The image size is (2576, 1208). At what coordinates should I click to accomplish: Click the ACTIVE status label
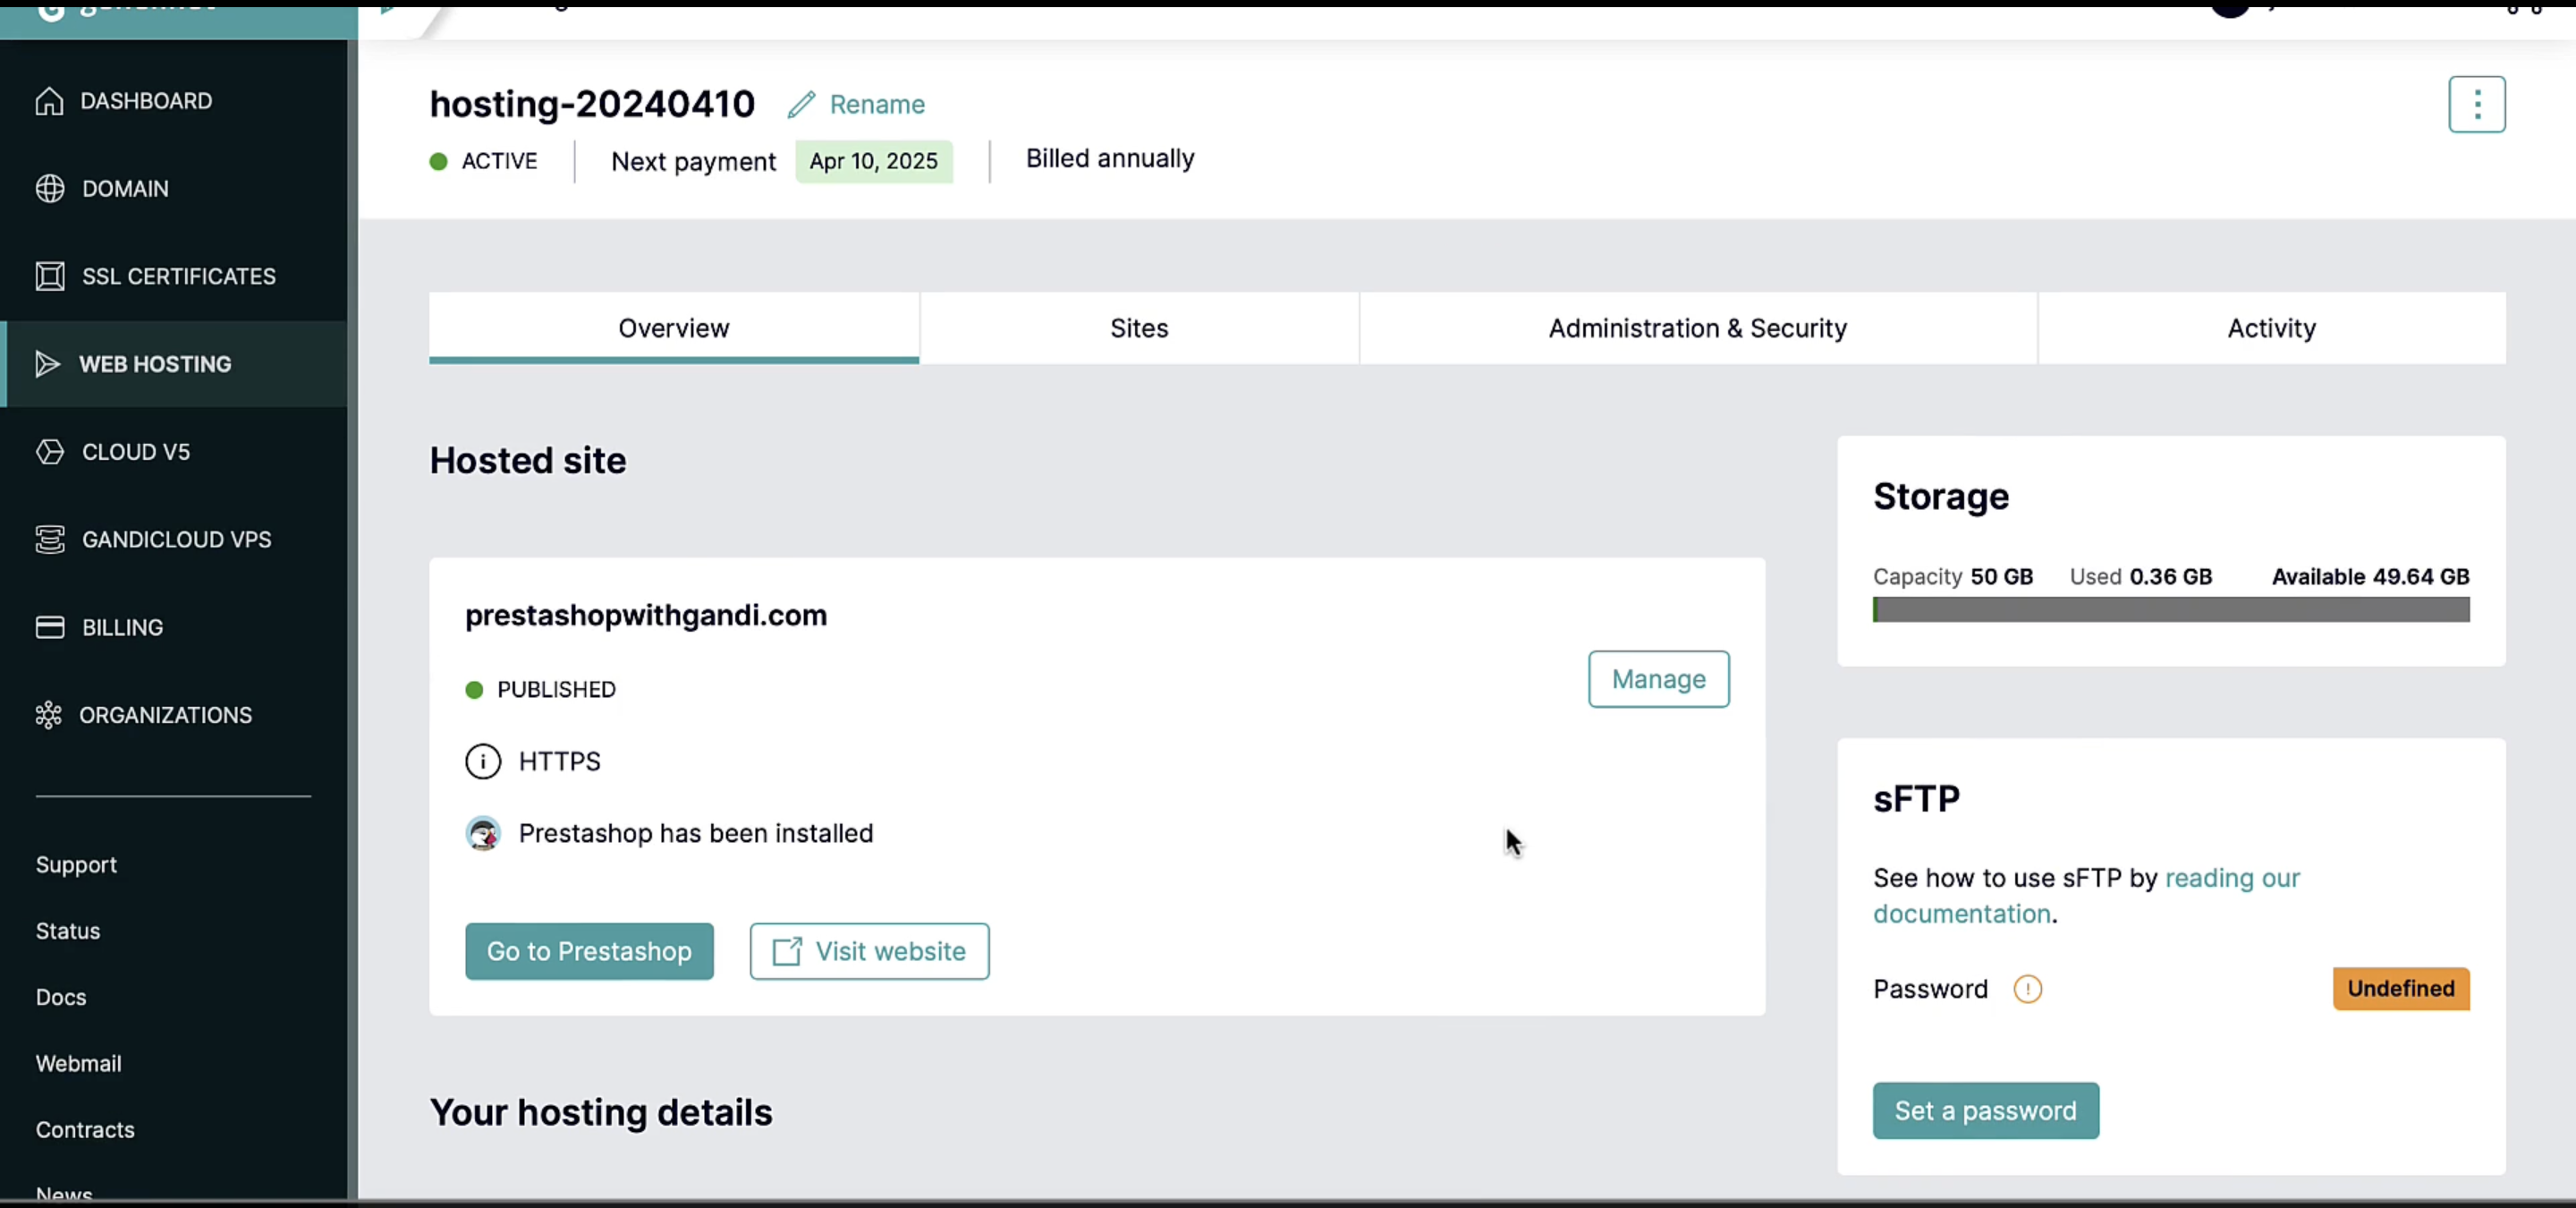(499, 161)
